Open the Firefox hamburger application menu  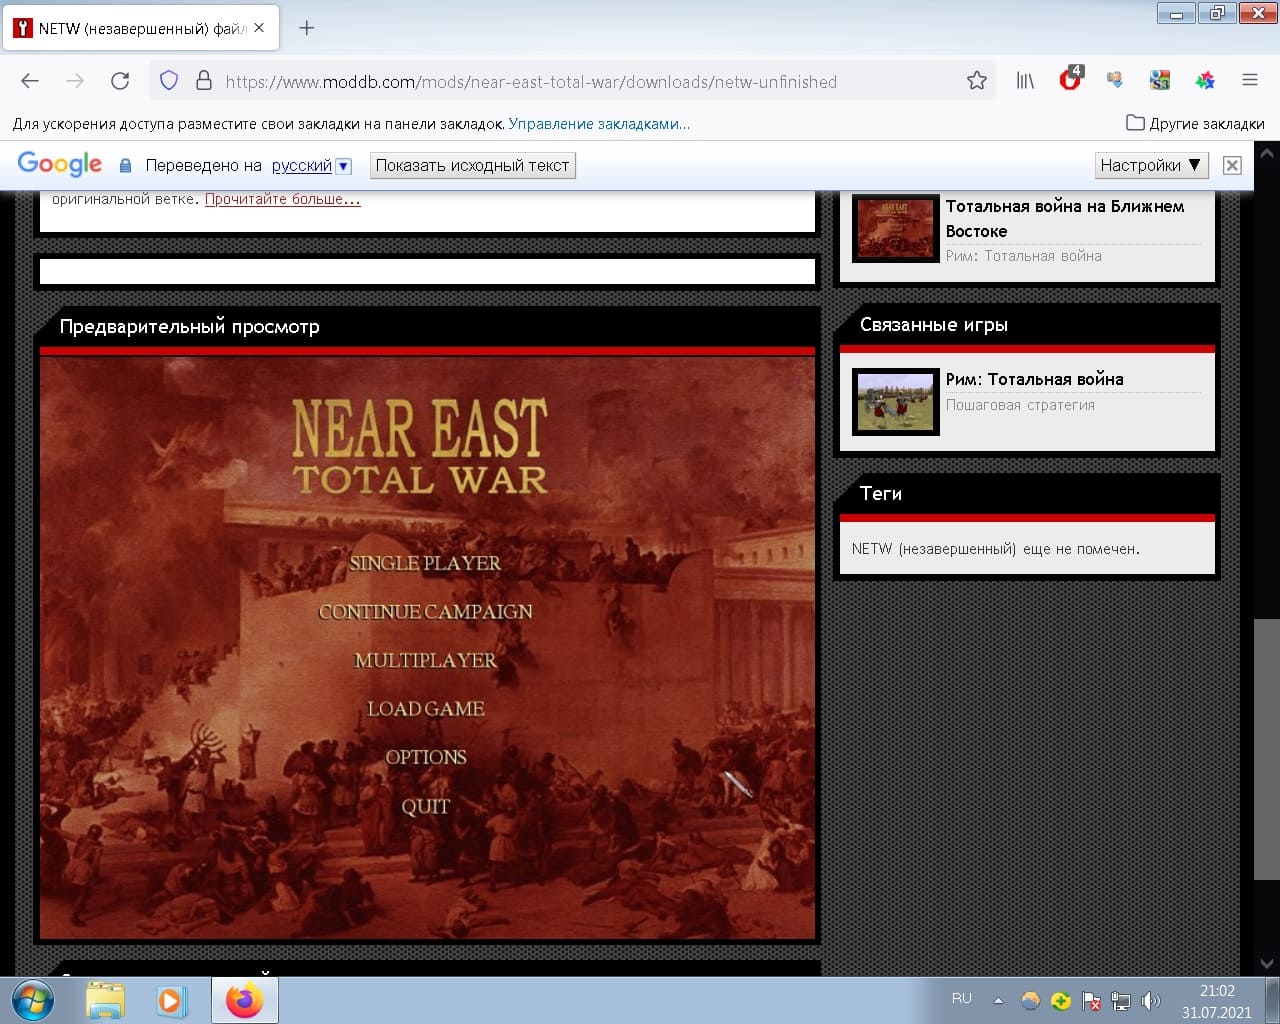coord(1249,81)
